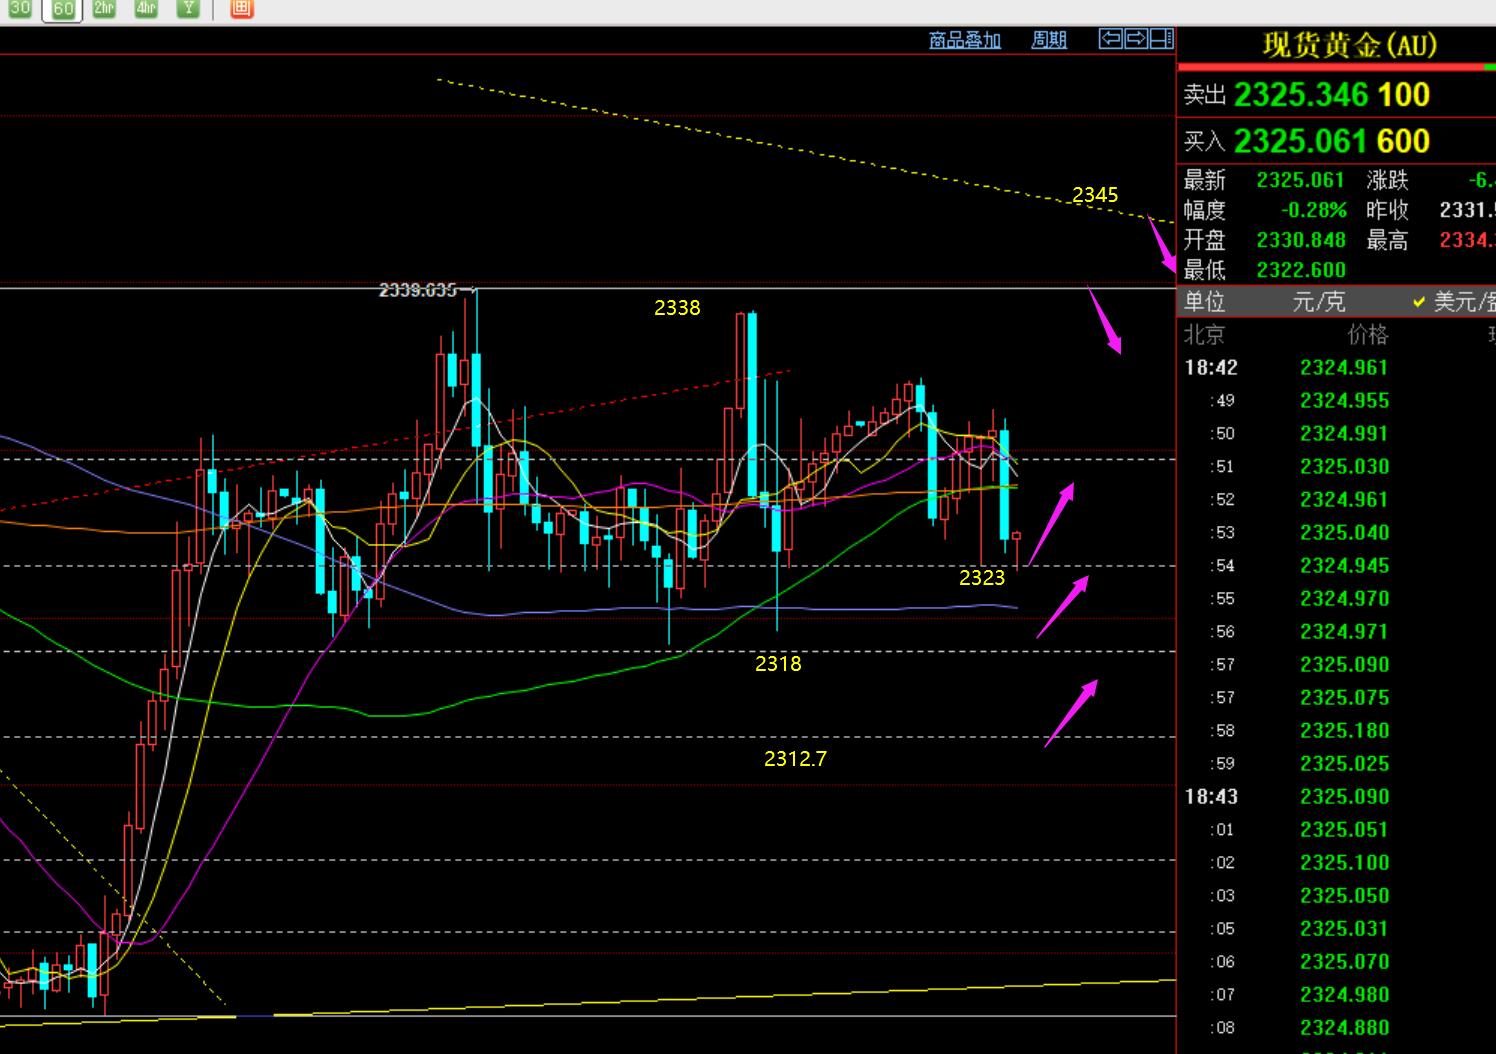Select the 元/克 unit option
1496x1054 pixels.
(x=1318, y=301)
